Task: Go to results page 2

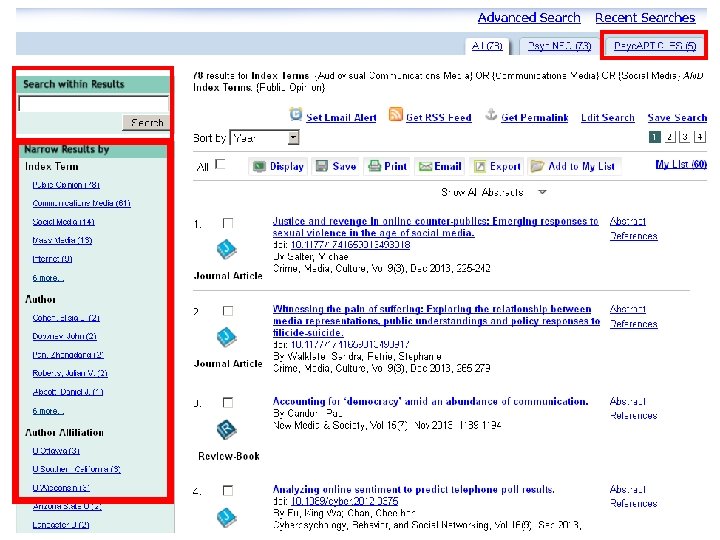Action: (670, 137)
